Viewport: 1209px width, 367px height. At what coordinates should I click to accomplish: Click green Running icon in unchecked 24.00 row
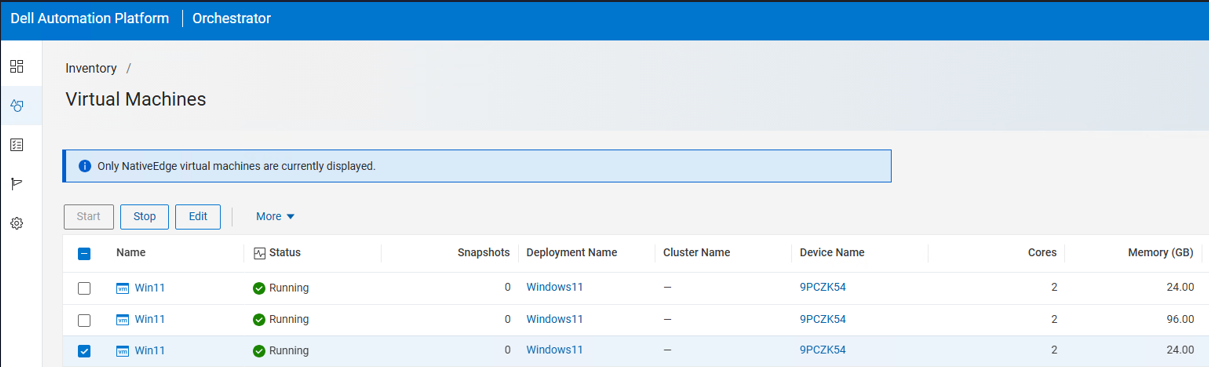pos(259,288)
